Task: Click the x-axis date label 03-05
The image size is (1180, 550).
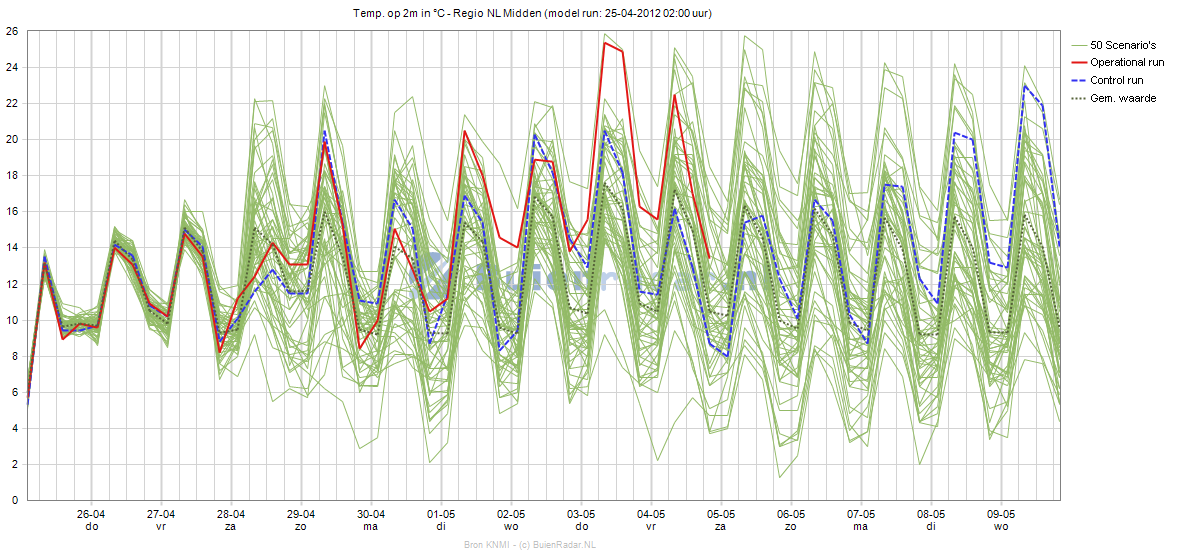Action: coord(581,515)
